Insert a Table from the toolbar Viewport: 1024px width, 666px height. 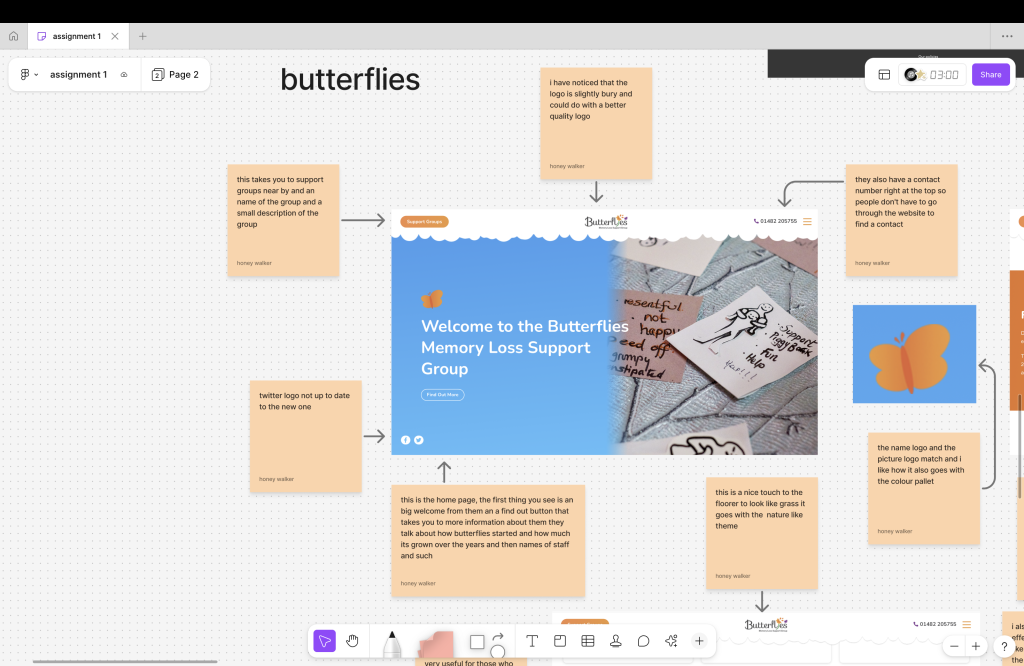click(x=588, y=641)
